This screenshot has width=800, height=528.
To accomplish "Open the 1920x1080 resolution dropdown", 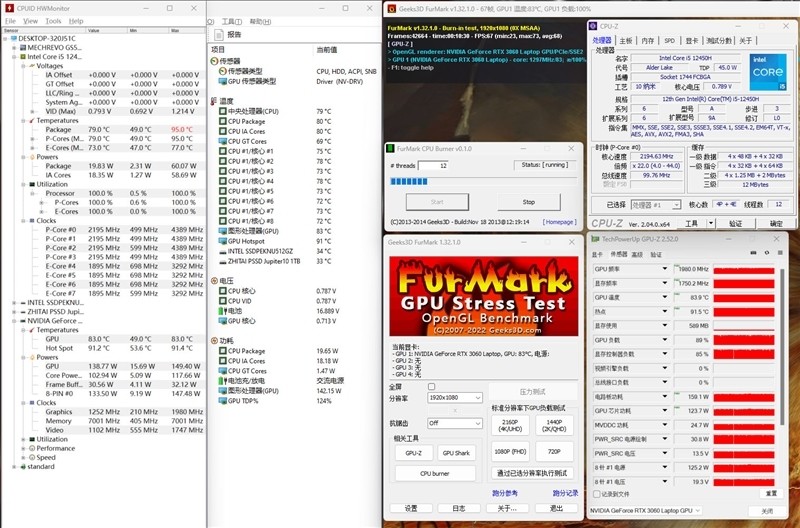I will (x=454, y=397).
